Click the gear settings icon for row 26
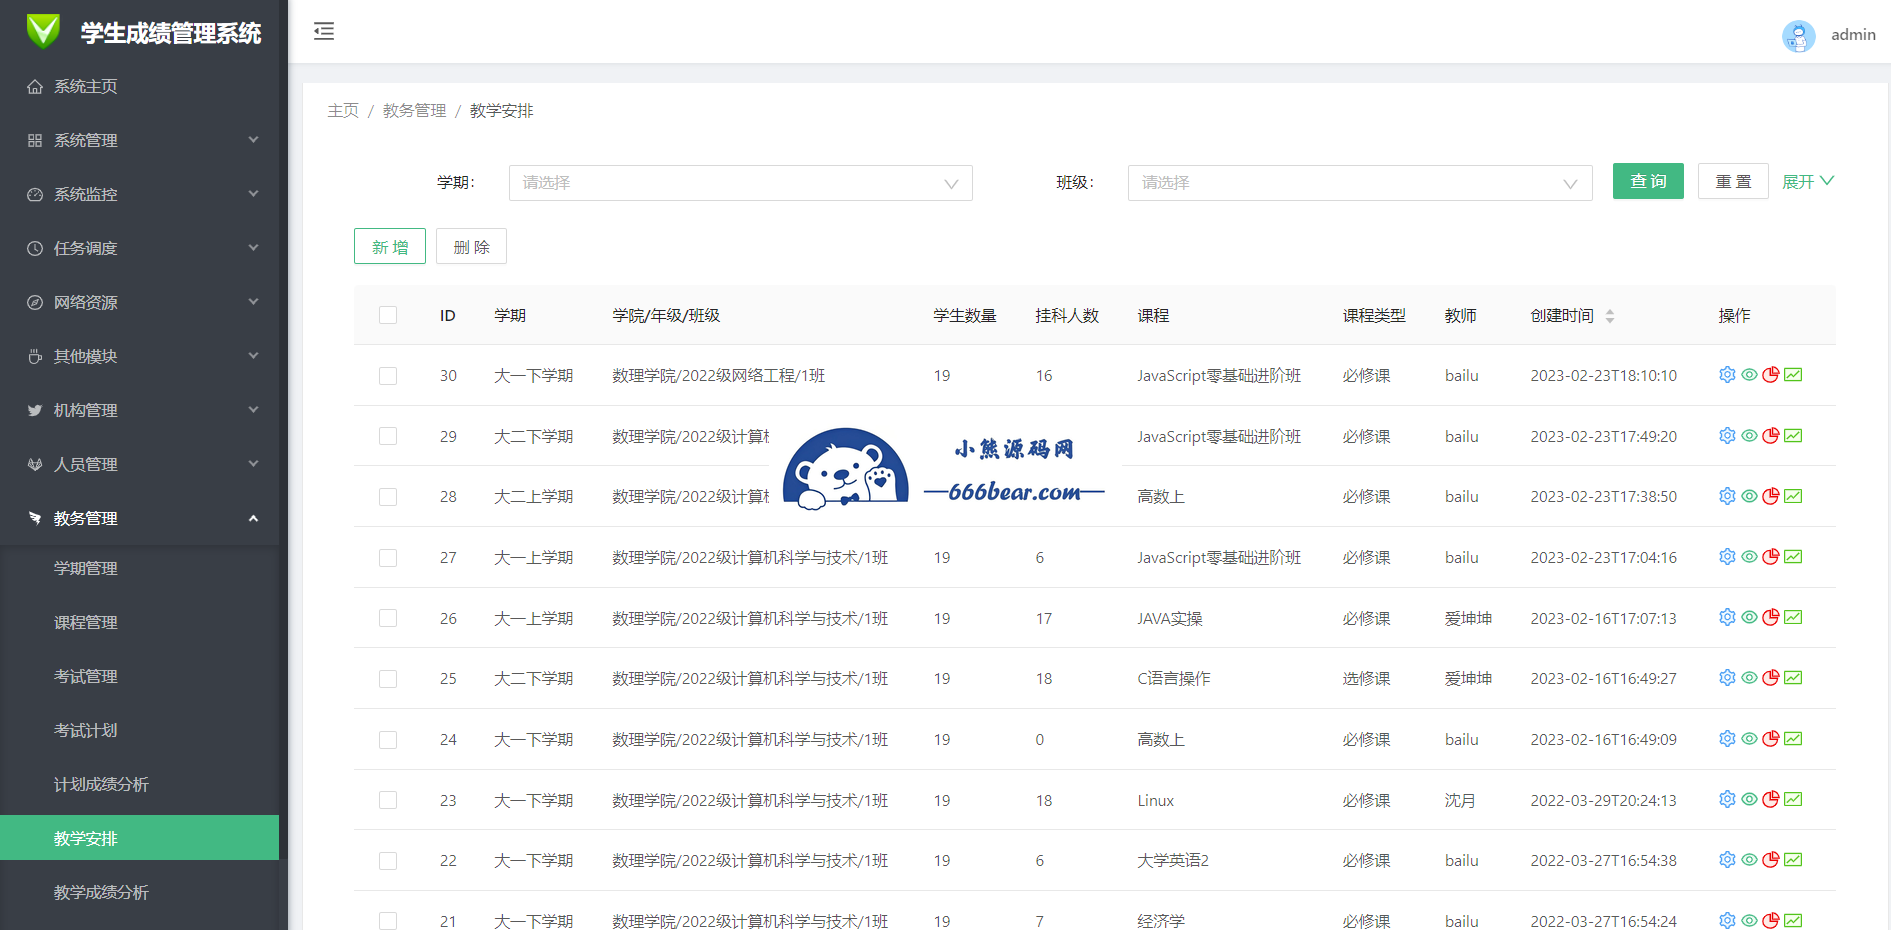This screenshot has width=1891, height=930. coord(1727,618)
